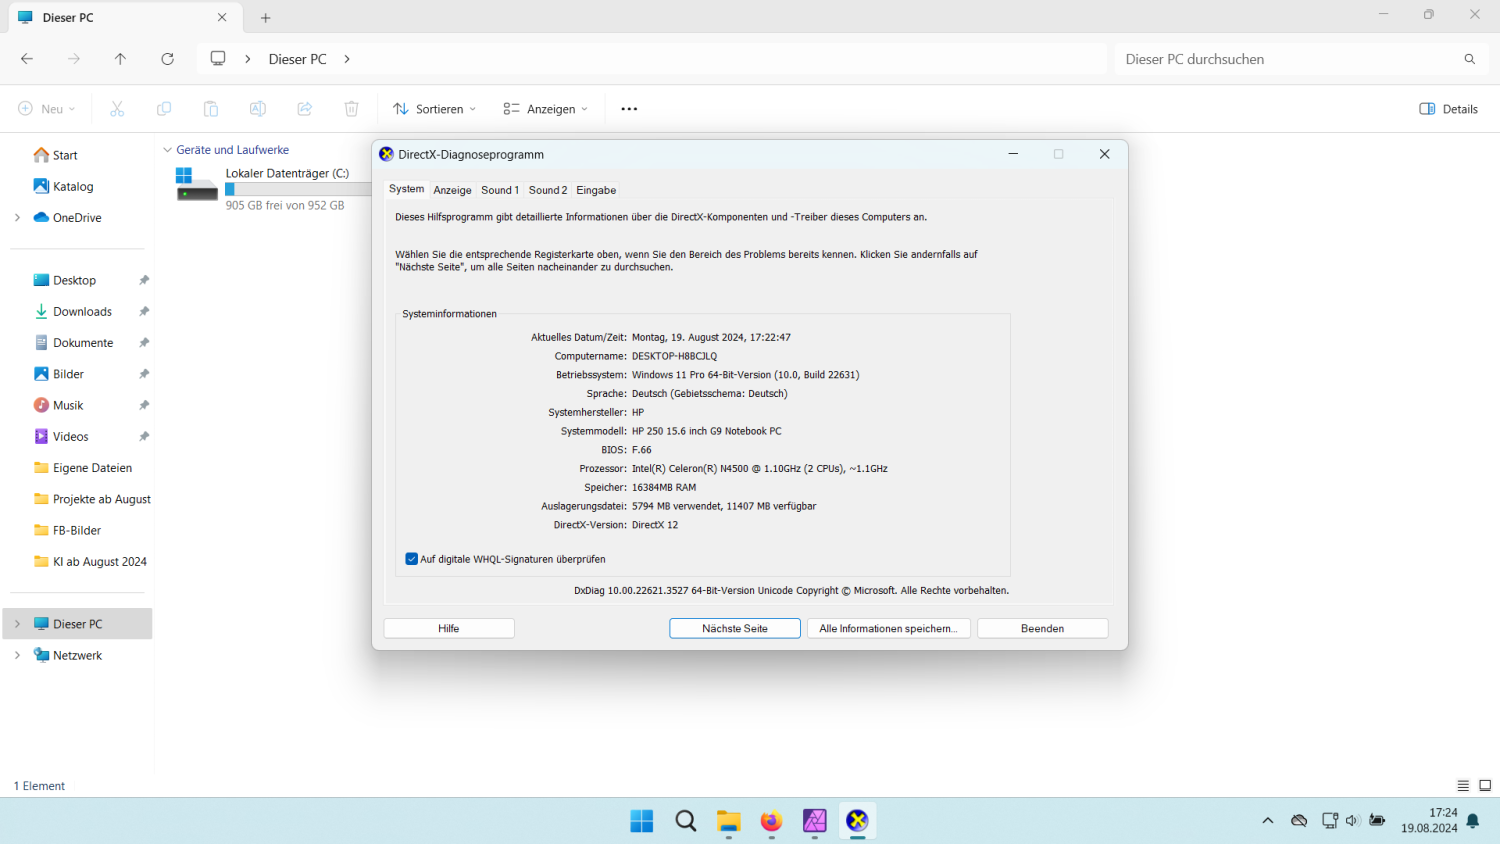Image resolution: width=1500 pixels, height=844 pixels.
Task: Click the DirectX diagnostic taskbar icon
Action: click(857, 821)
